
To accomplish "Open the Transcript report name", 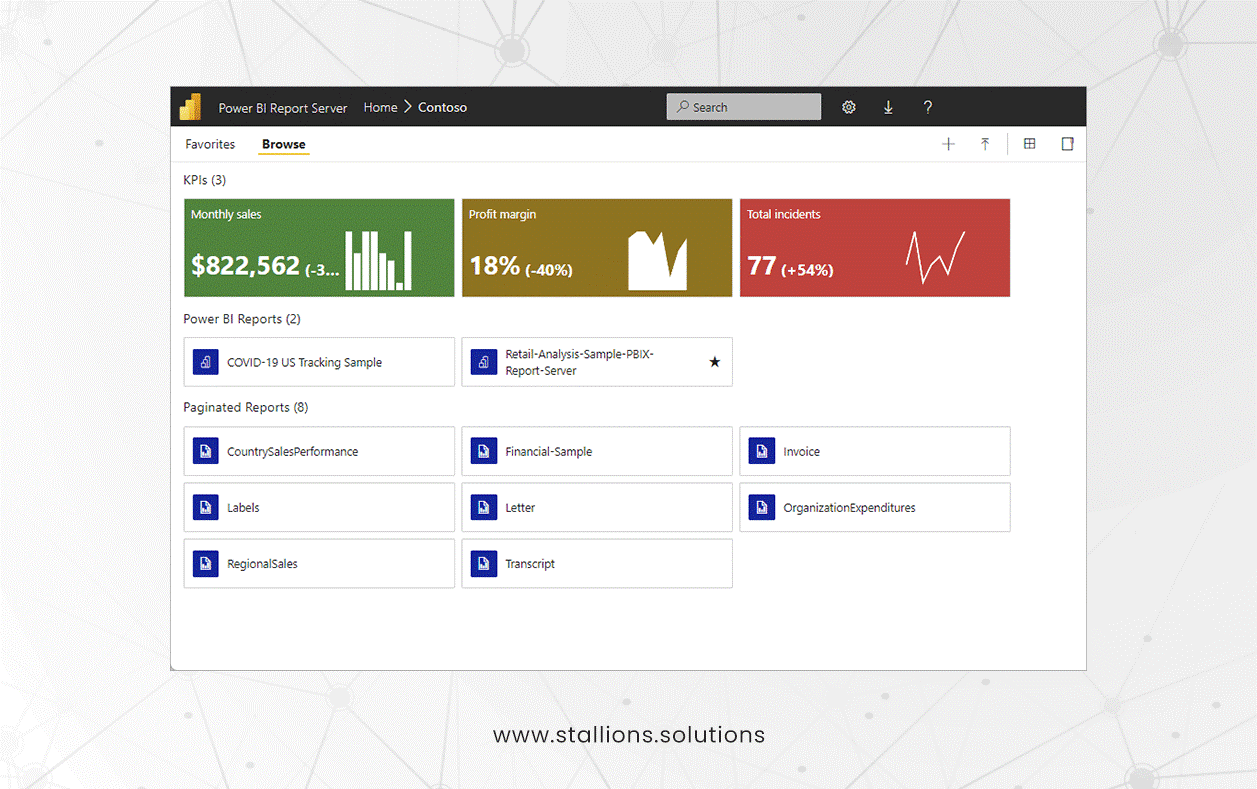I will click(530, 564).
